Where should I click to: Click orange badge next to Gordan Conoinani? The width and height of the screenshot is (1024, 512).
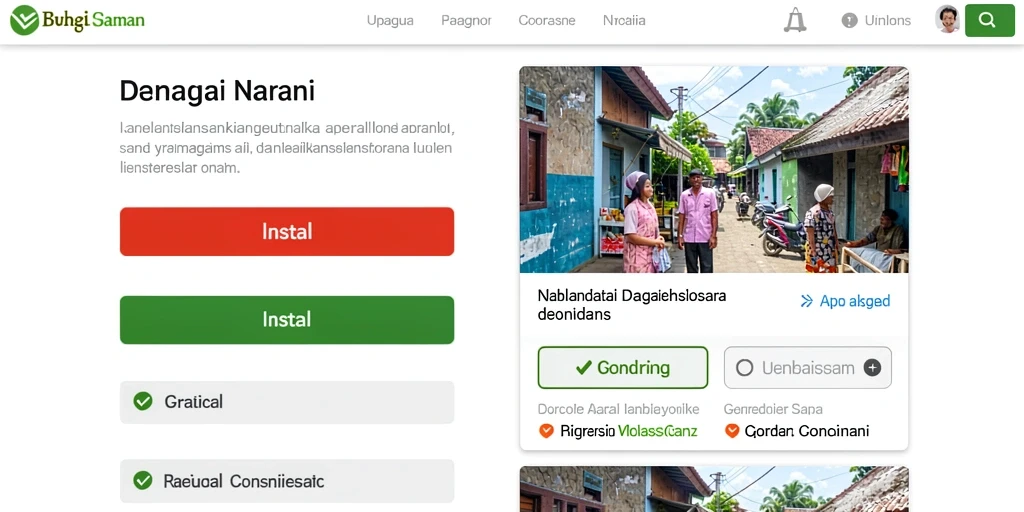[732, 431]
